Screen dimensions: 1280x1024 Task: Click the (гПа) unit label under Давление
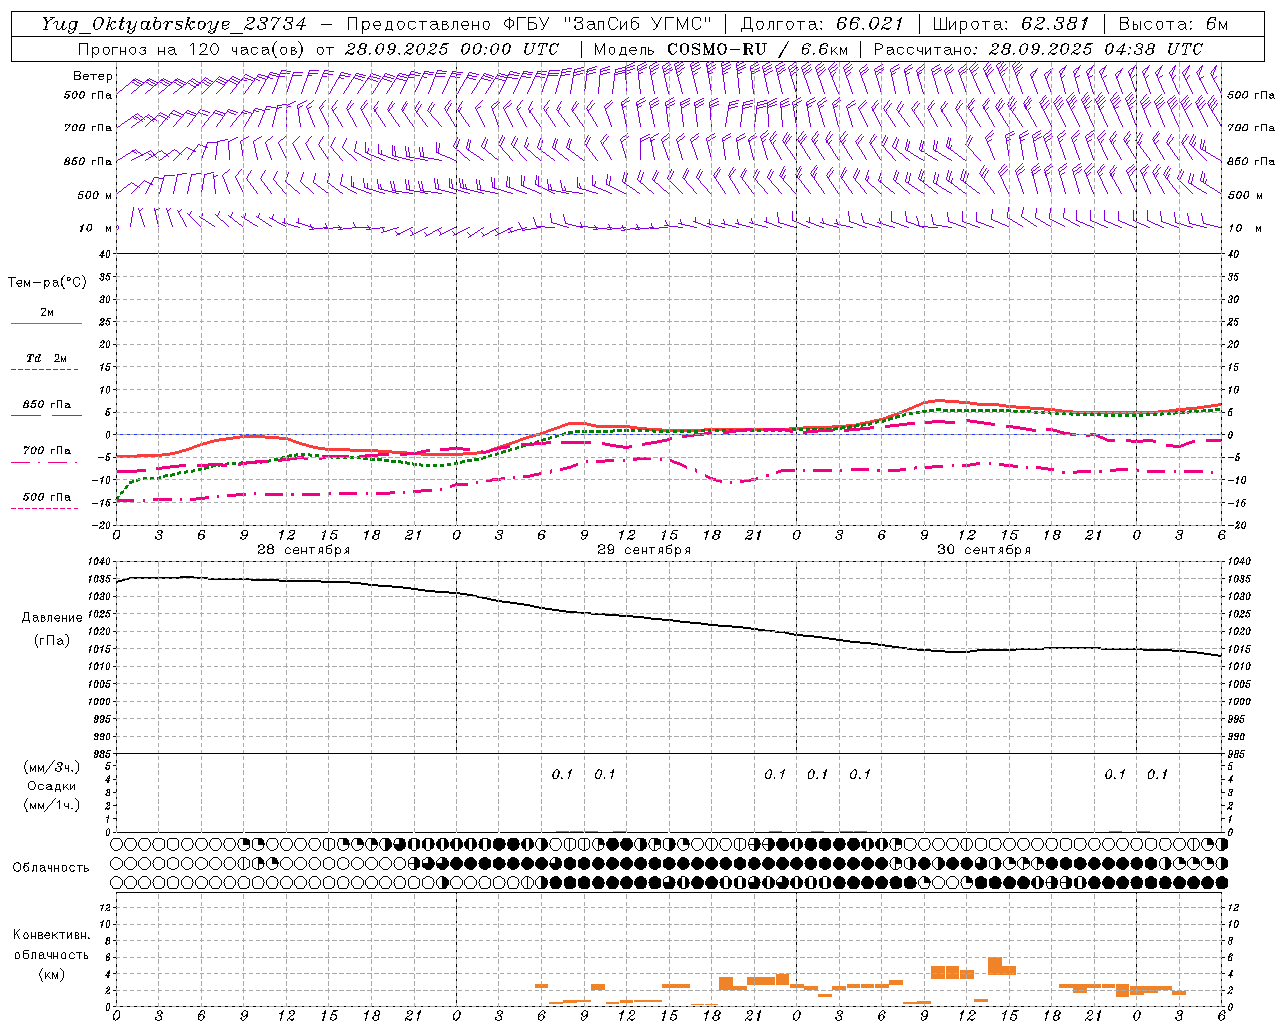coord(52,640)
